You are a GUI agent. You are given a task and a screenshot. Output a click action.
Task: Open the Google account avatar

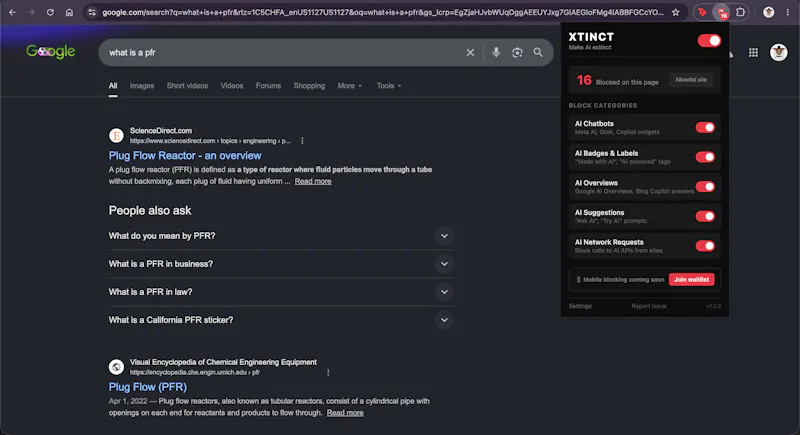(779, 52)
